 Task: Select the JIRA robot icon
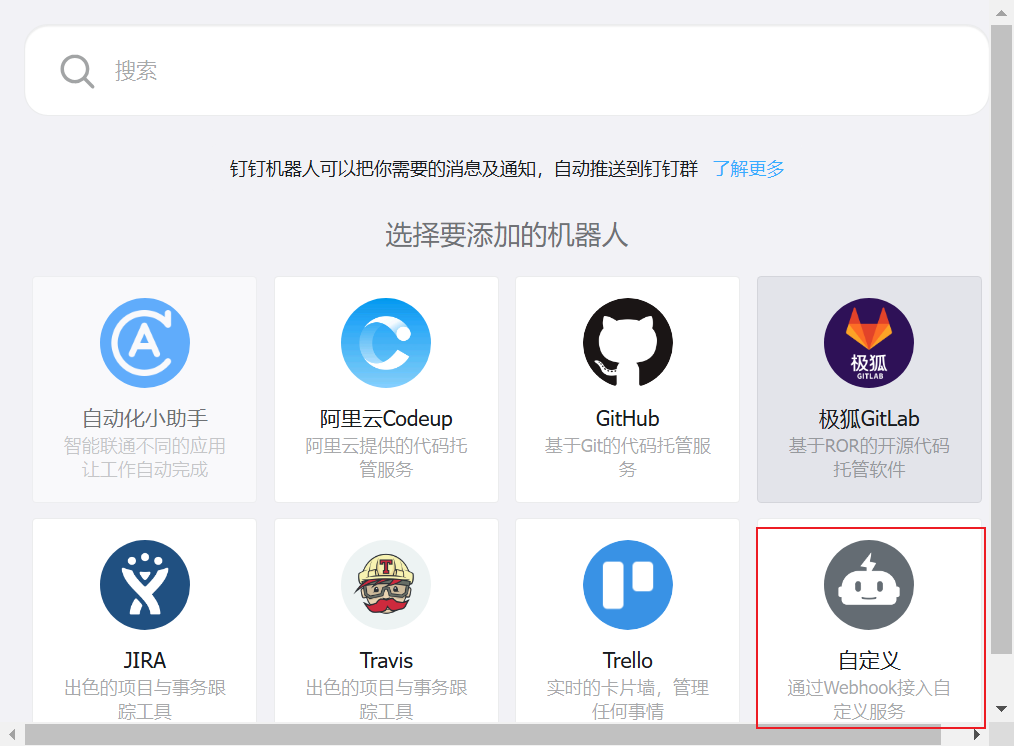pyautogui.click(x=145, y=584)
